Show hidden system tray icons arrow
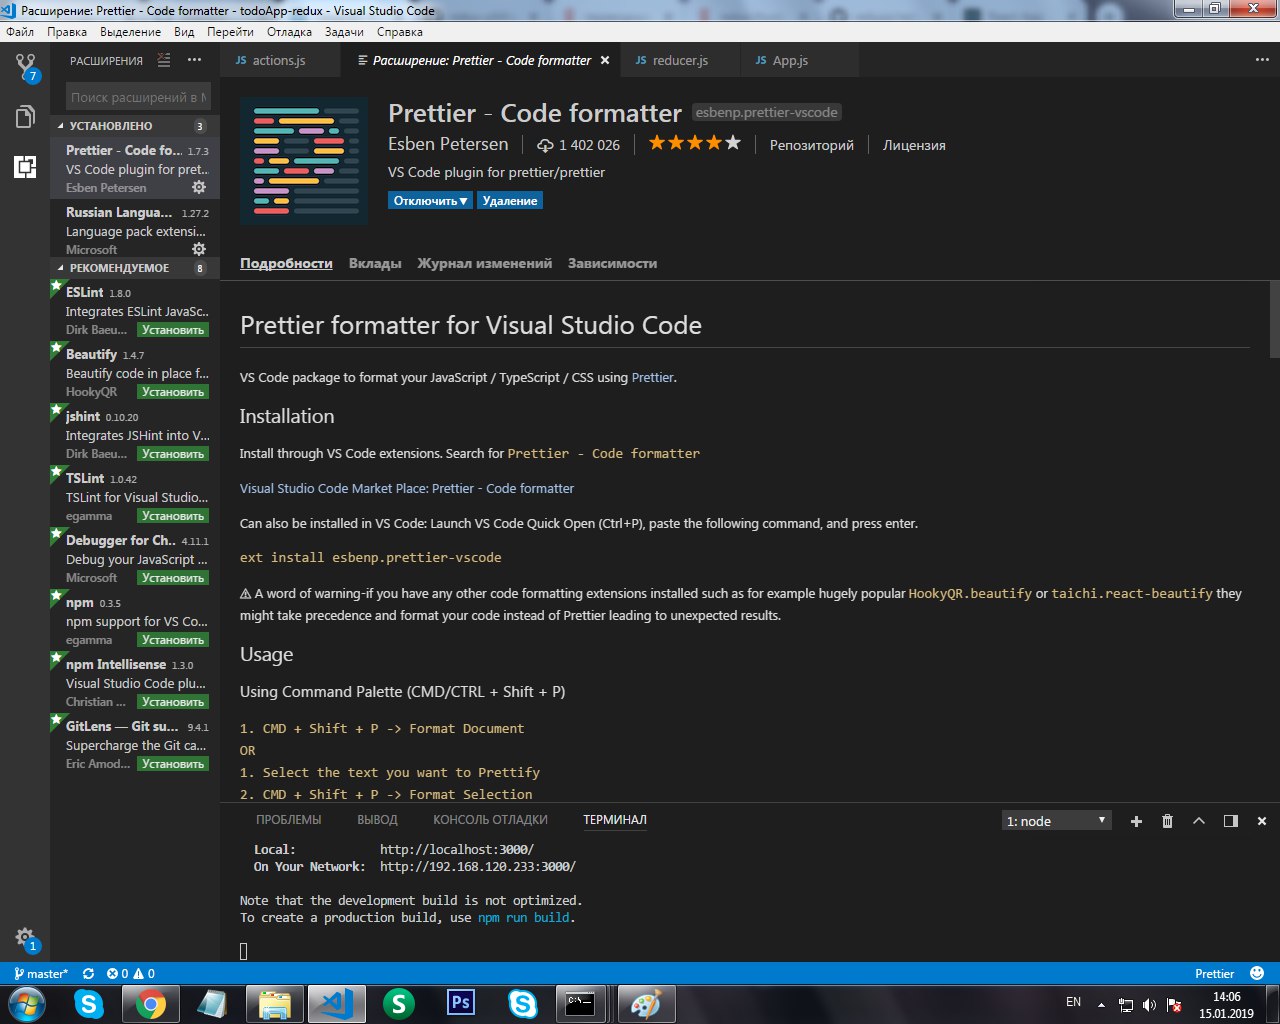 point(1101,1004)
